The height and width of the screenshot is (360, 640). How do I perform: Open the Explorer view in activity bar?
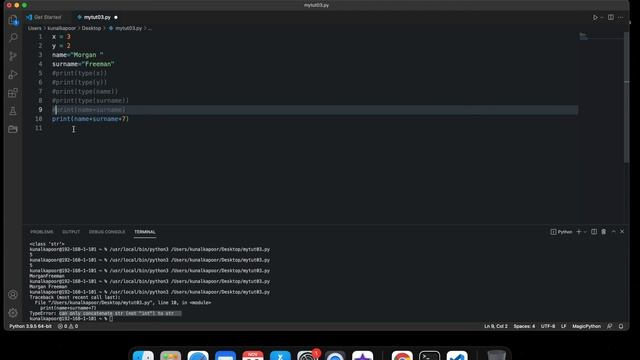point(13,20)
